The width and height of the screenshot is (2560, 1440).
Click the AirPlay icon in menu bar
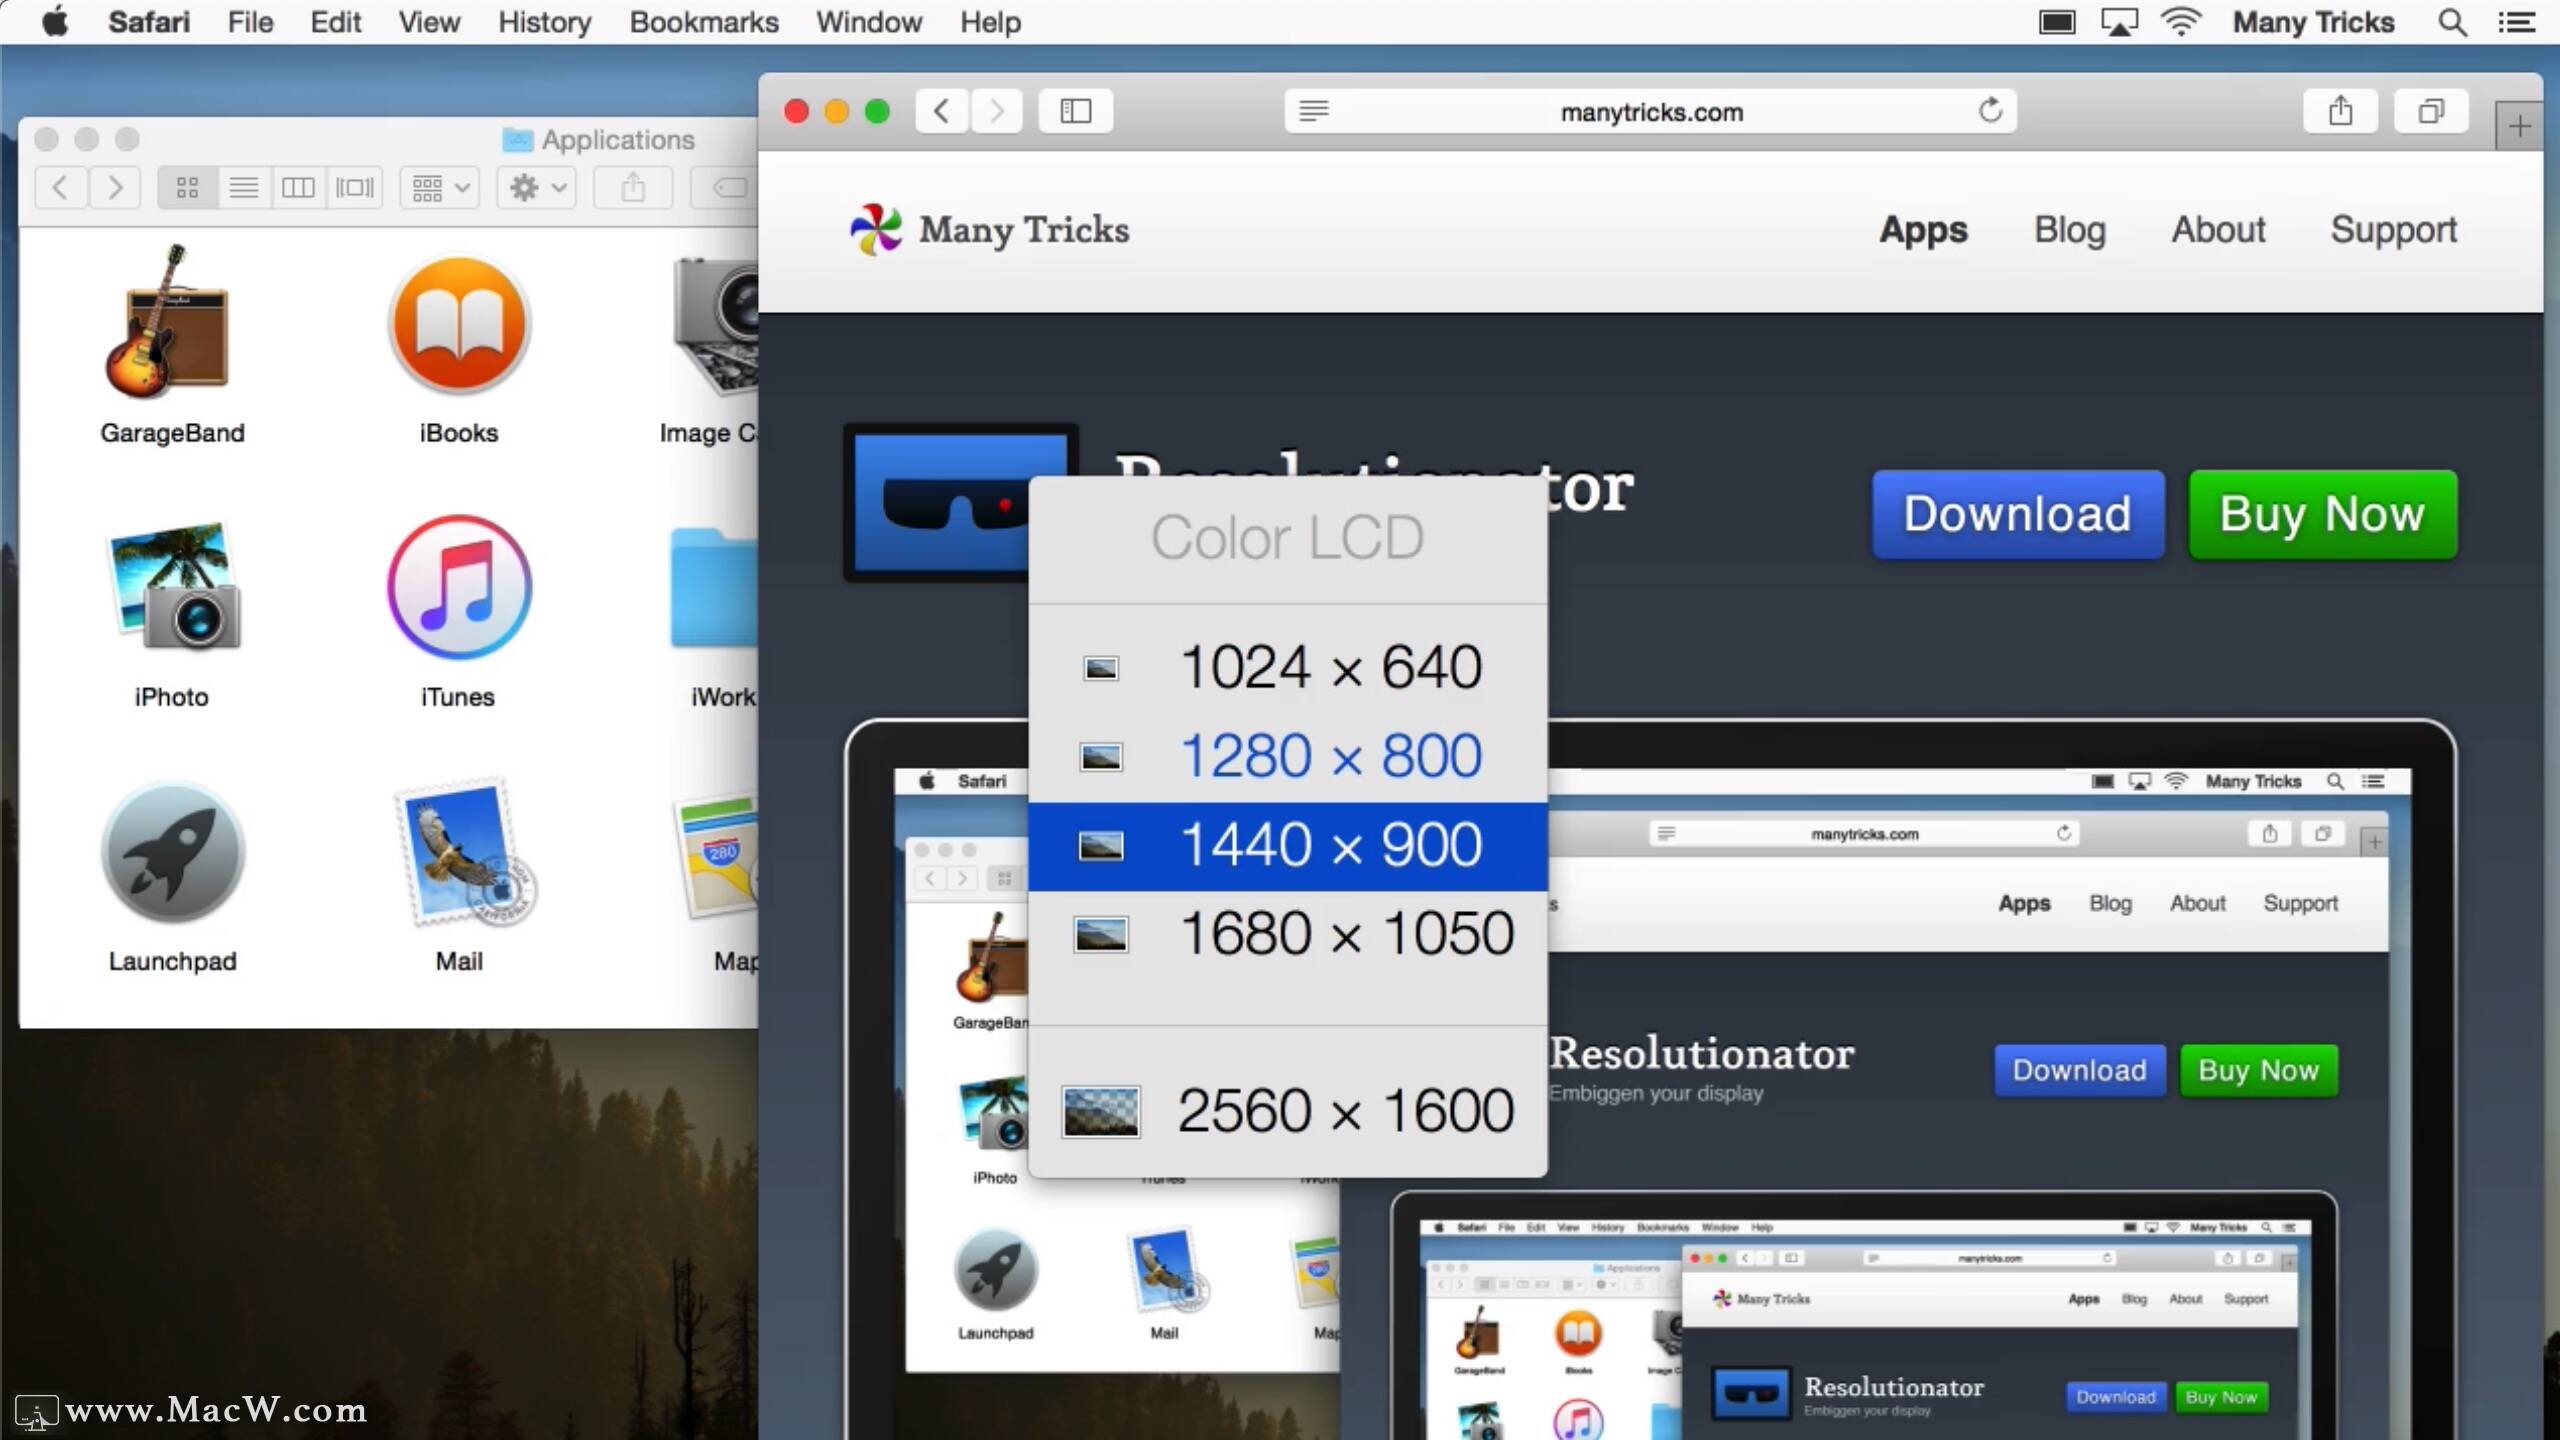(2119, 22)
